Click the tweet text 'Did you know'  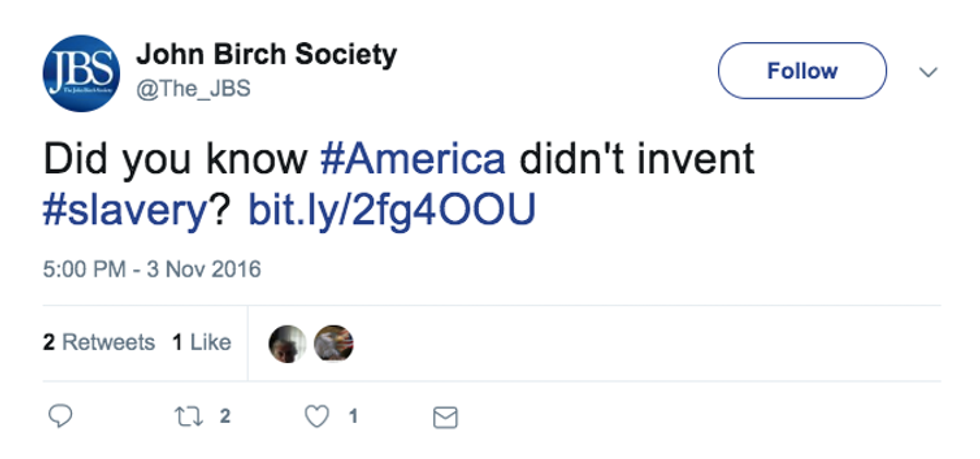(174, 158)
